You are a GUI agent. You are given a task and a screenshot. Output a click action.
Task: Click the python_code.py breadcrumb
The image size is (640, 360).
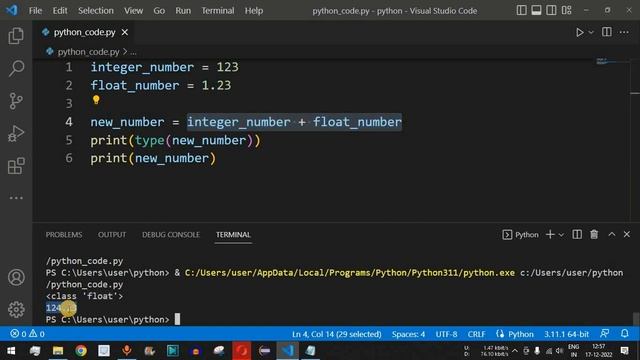[88, 52]
